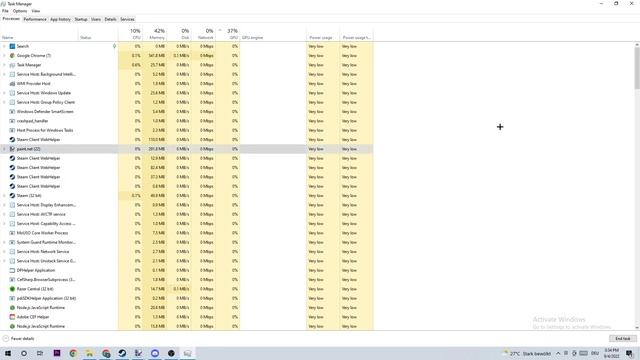Expand Service Host: Network Service

4,251
